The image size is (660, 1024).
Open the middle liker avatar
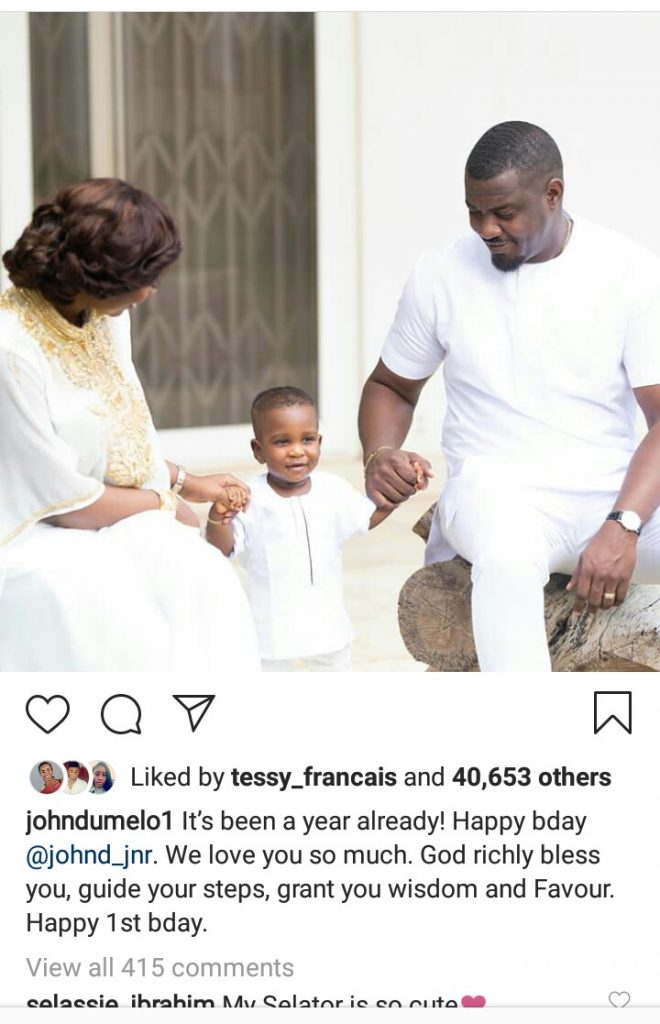coord(74,777)
